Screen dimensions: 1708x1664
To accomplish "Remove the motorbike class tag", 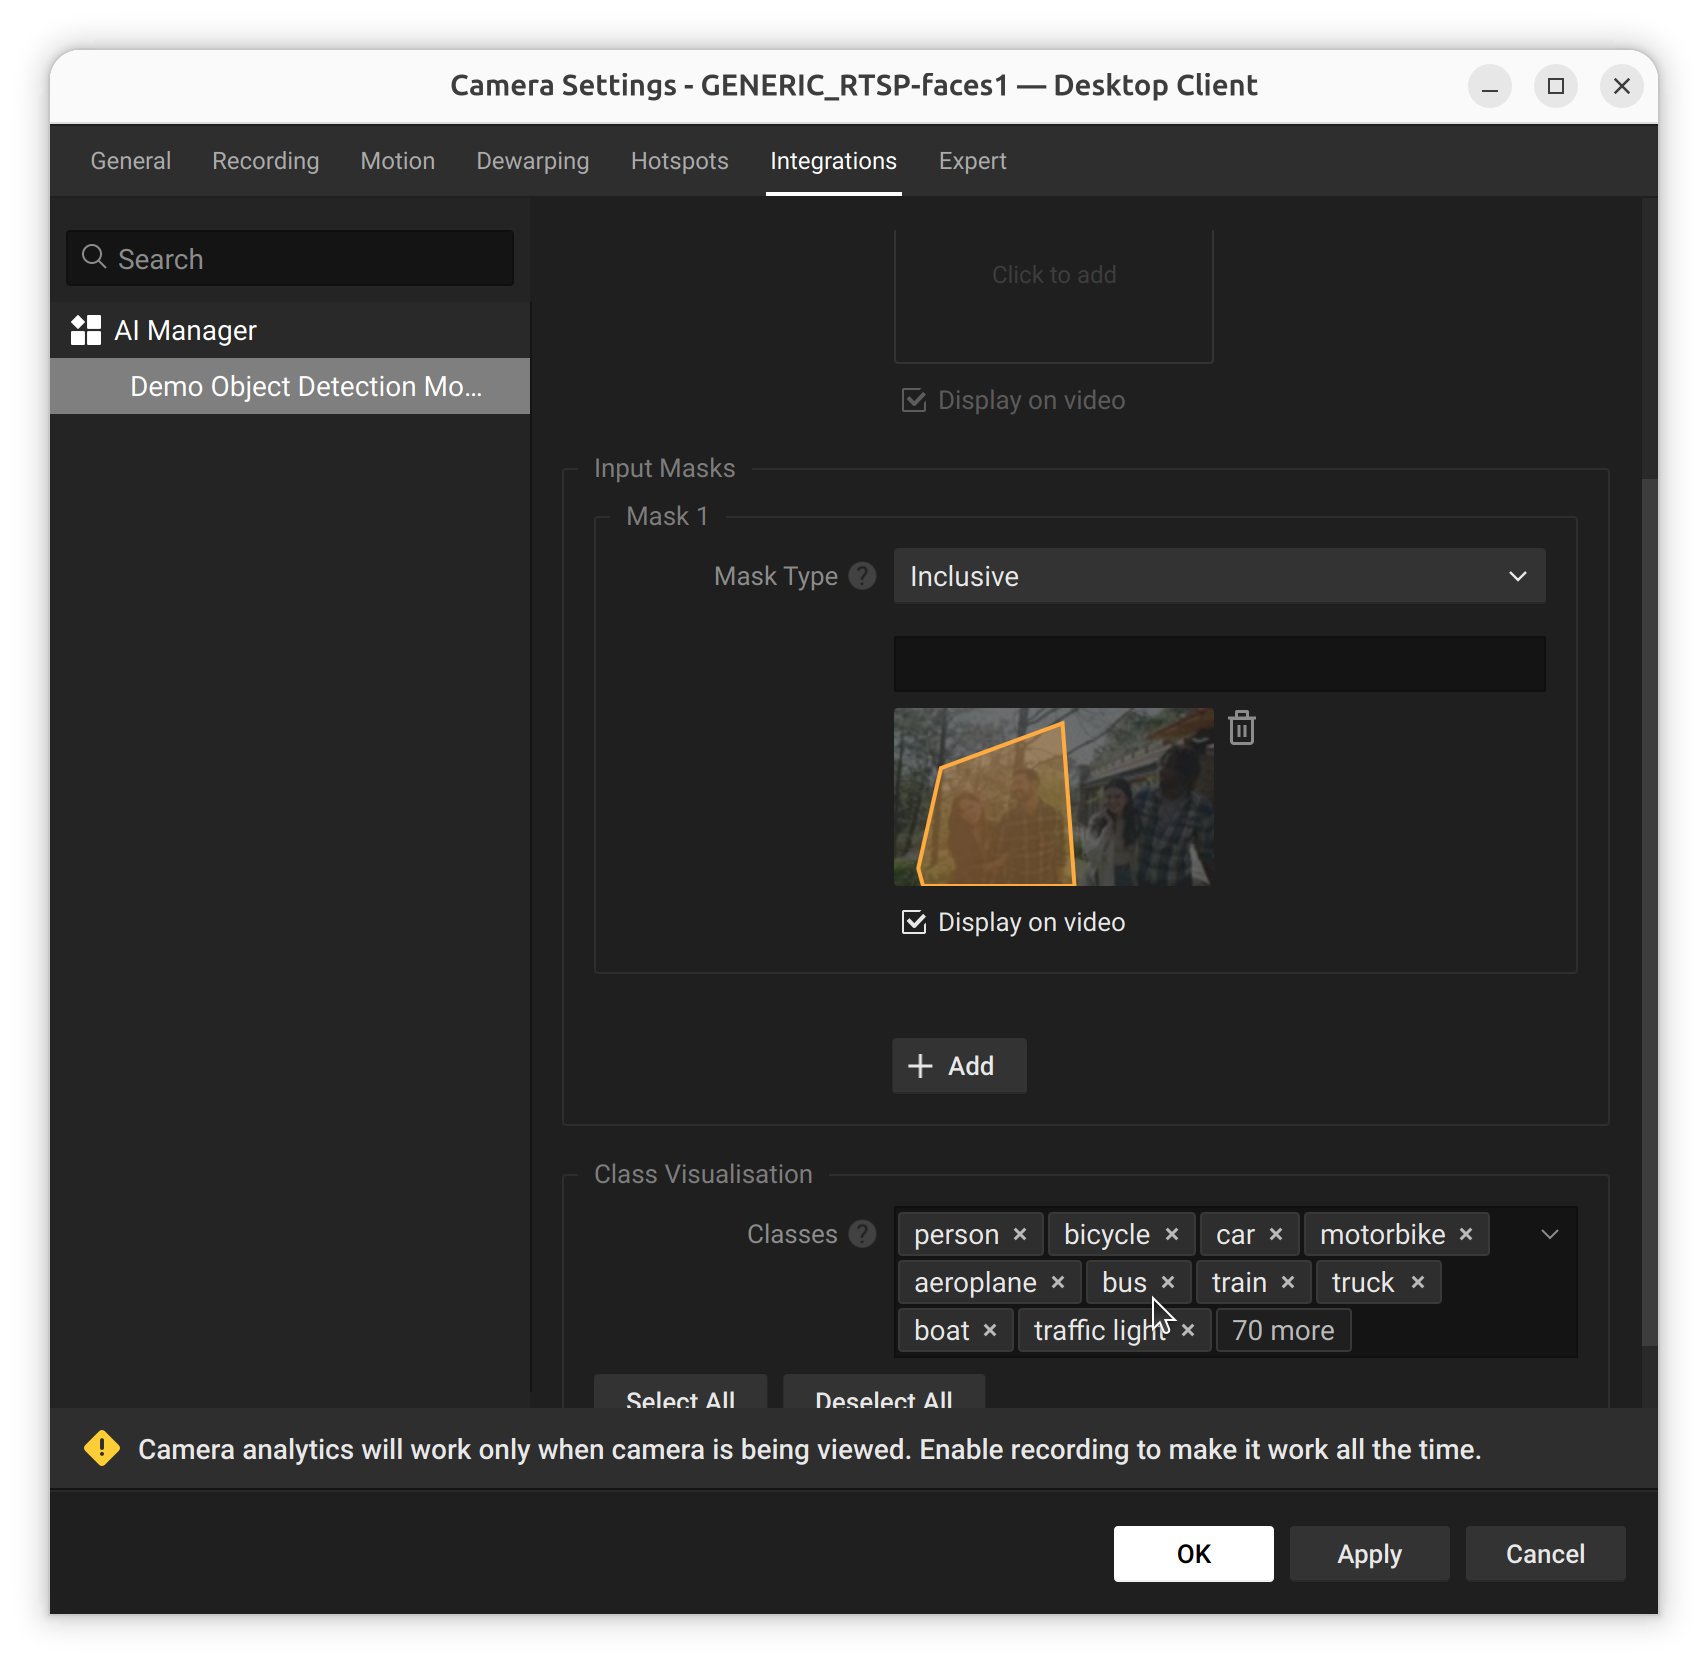I will (1466, 1234).
